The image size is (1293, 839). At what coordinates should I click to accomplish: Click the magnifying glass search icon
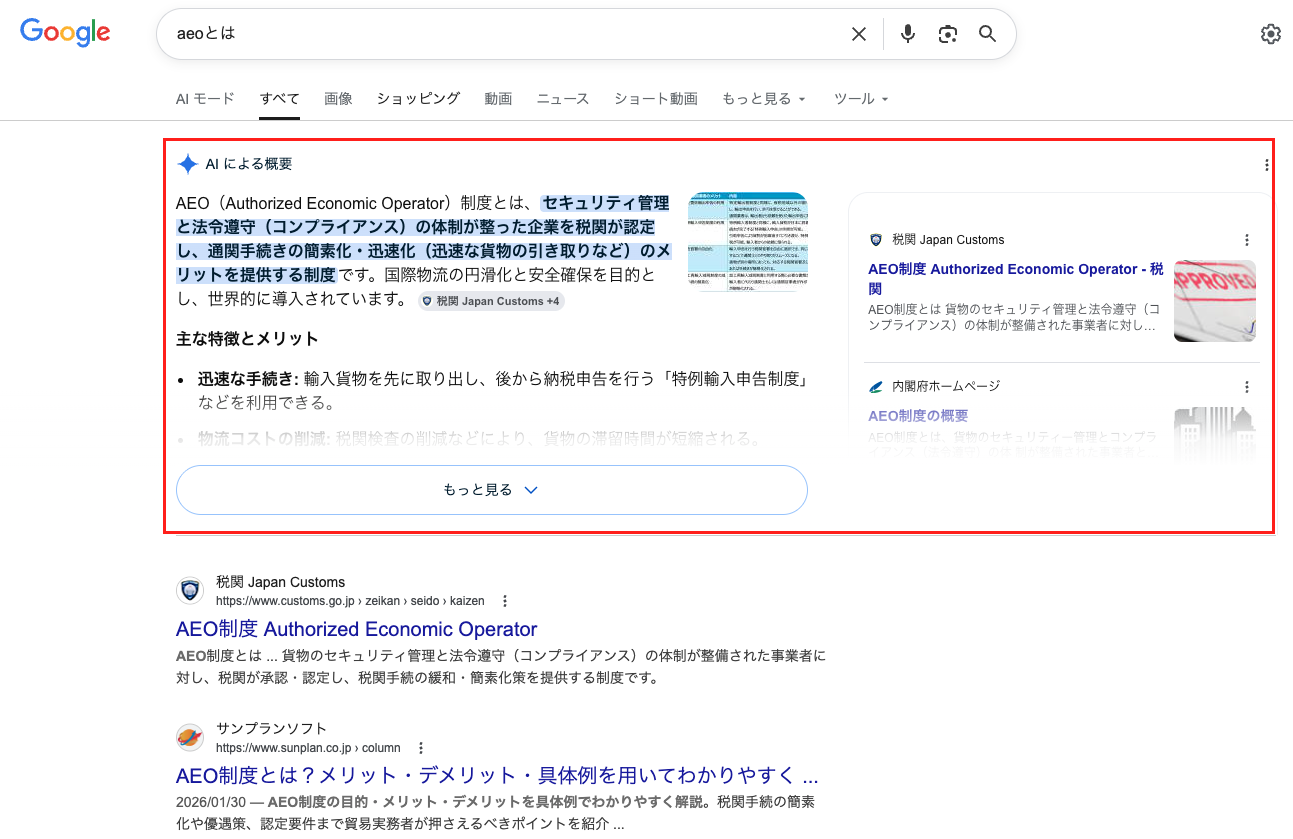(x=988, y=34)
